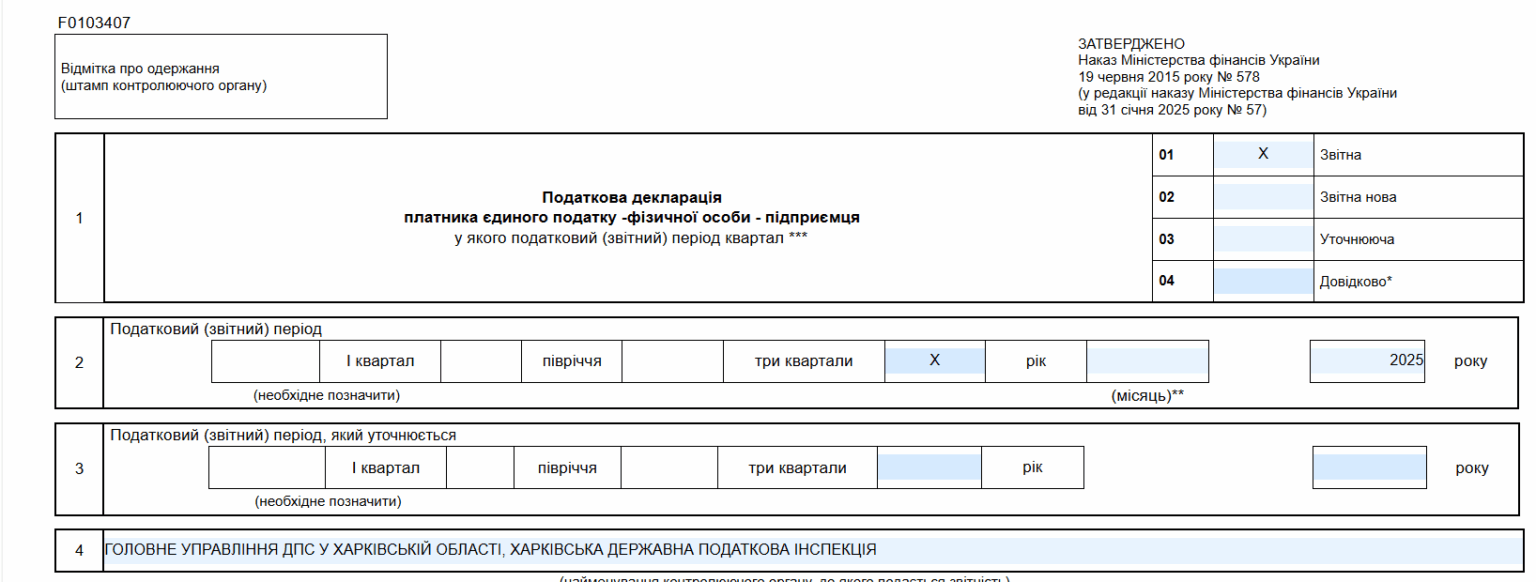
Task: Click the місяць field in row 2
Action: click(x=1147, y=361)
